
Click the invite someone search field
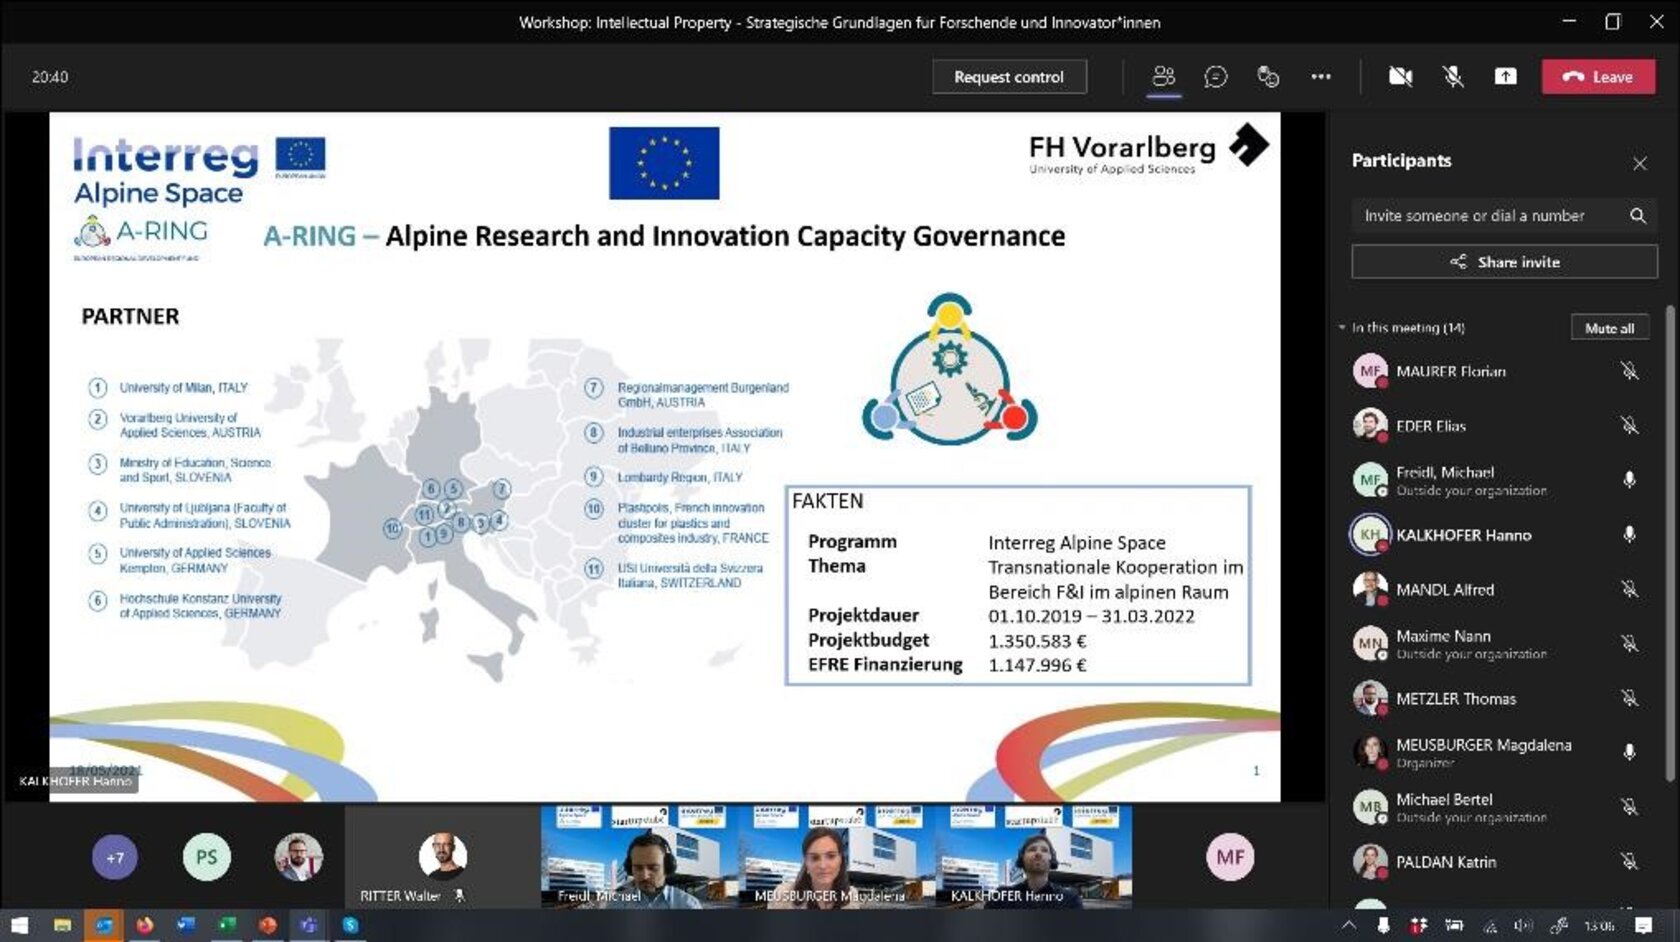(1490, 216)
